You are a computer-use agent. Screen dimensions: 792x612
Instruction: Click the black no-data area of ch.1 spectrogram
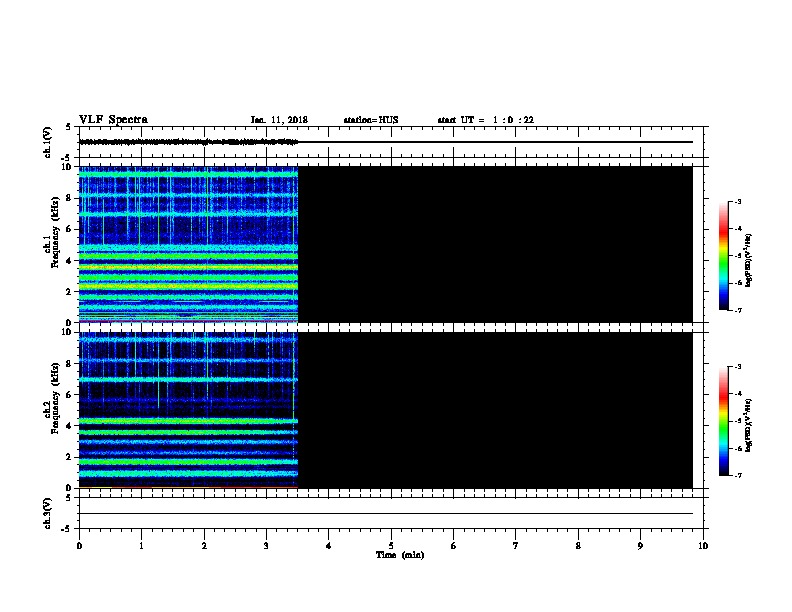point(495,244)
